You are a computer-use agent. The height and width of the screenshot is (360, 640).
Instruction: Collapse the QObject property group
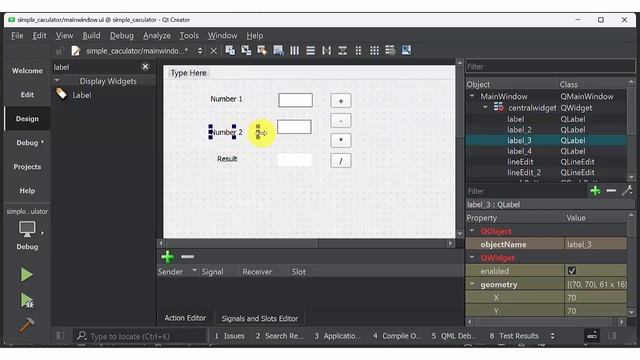click(472, 231)
